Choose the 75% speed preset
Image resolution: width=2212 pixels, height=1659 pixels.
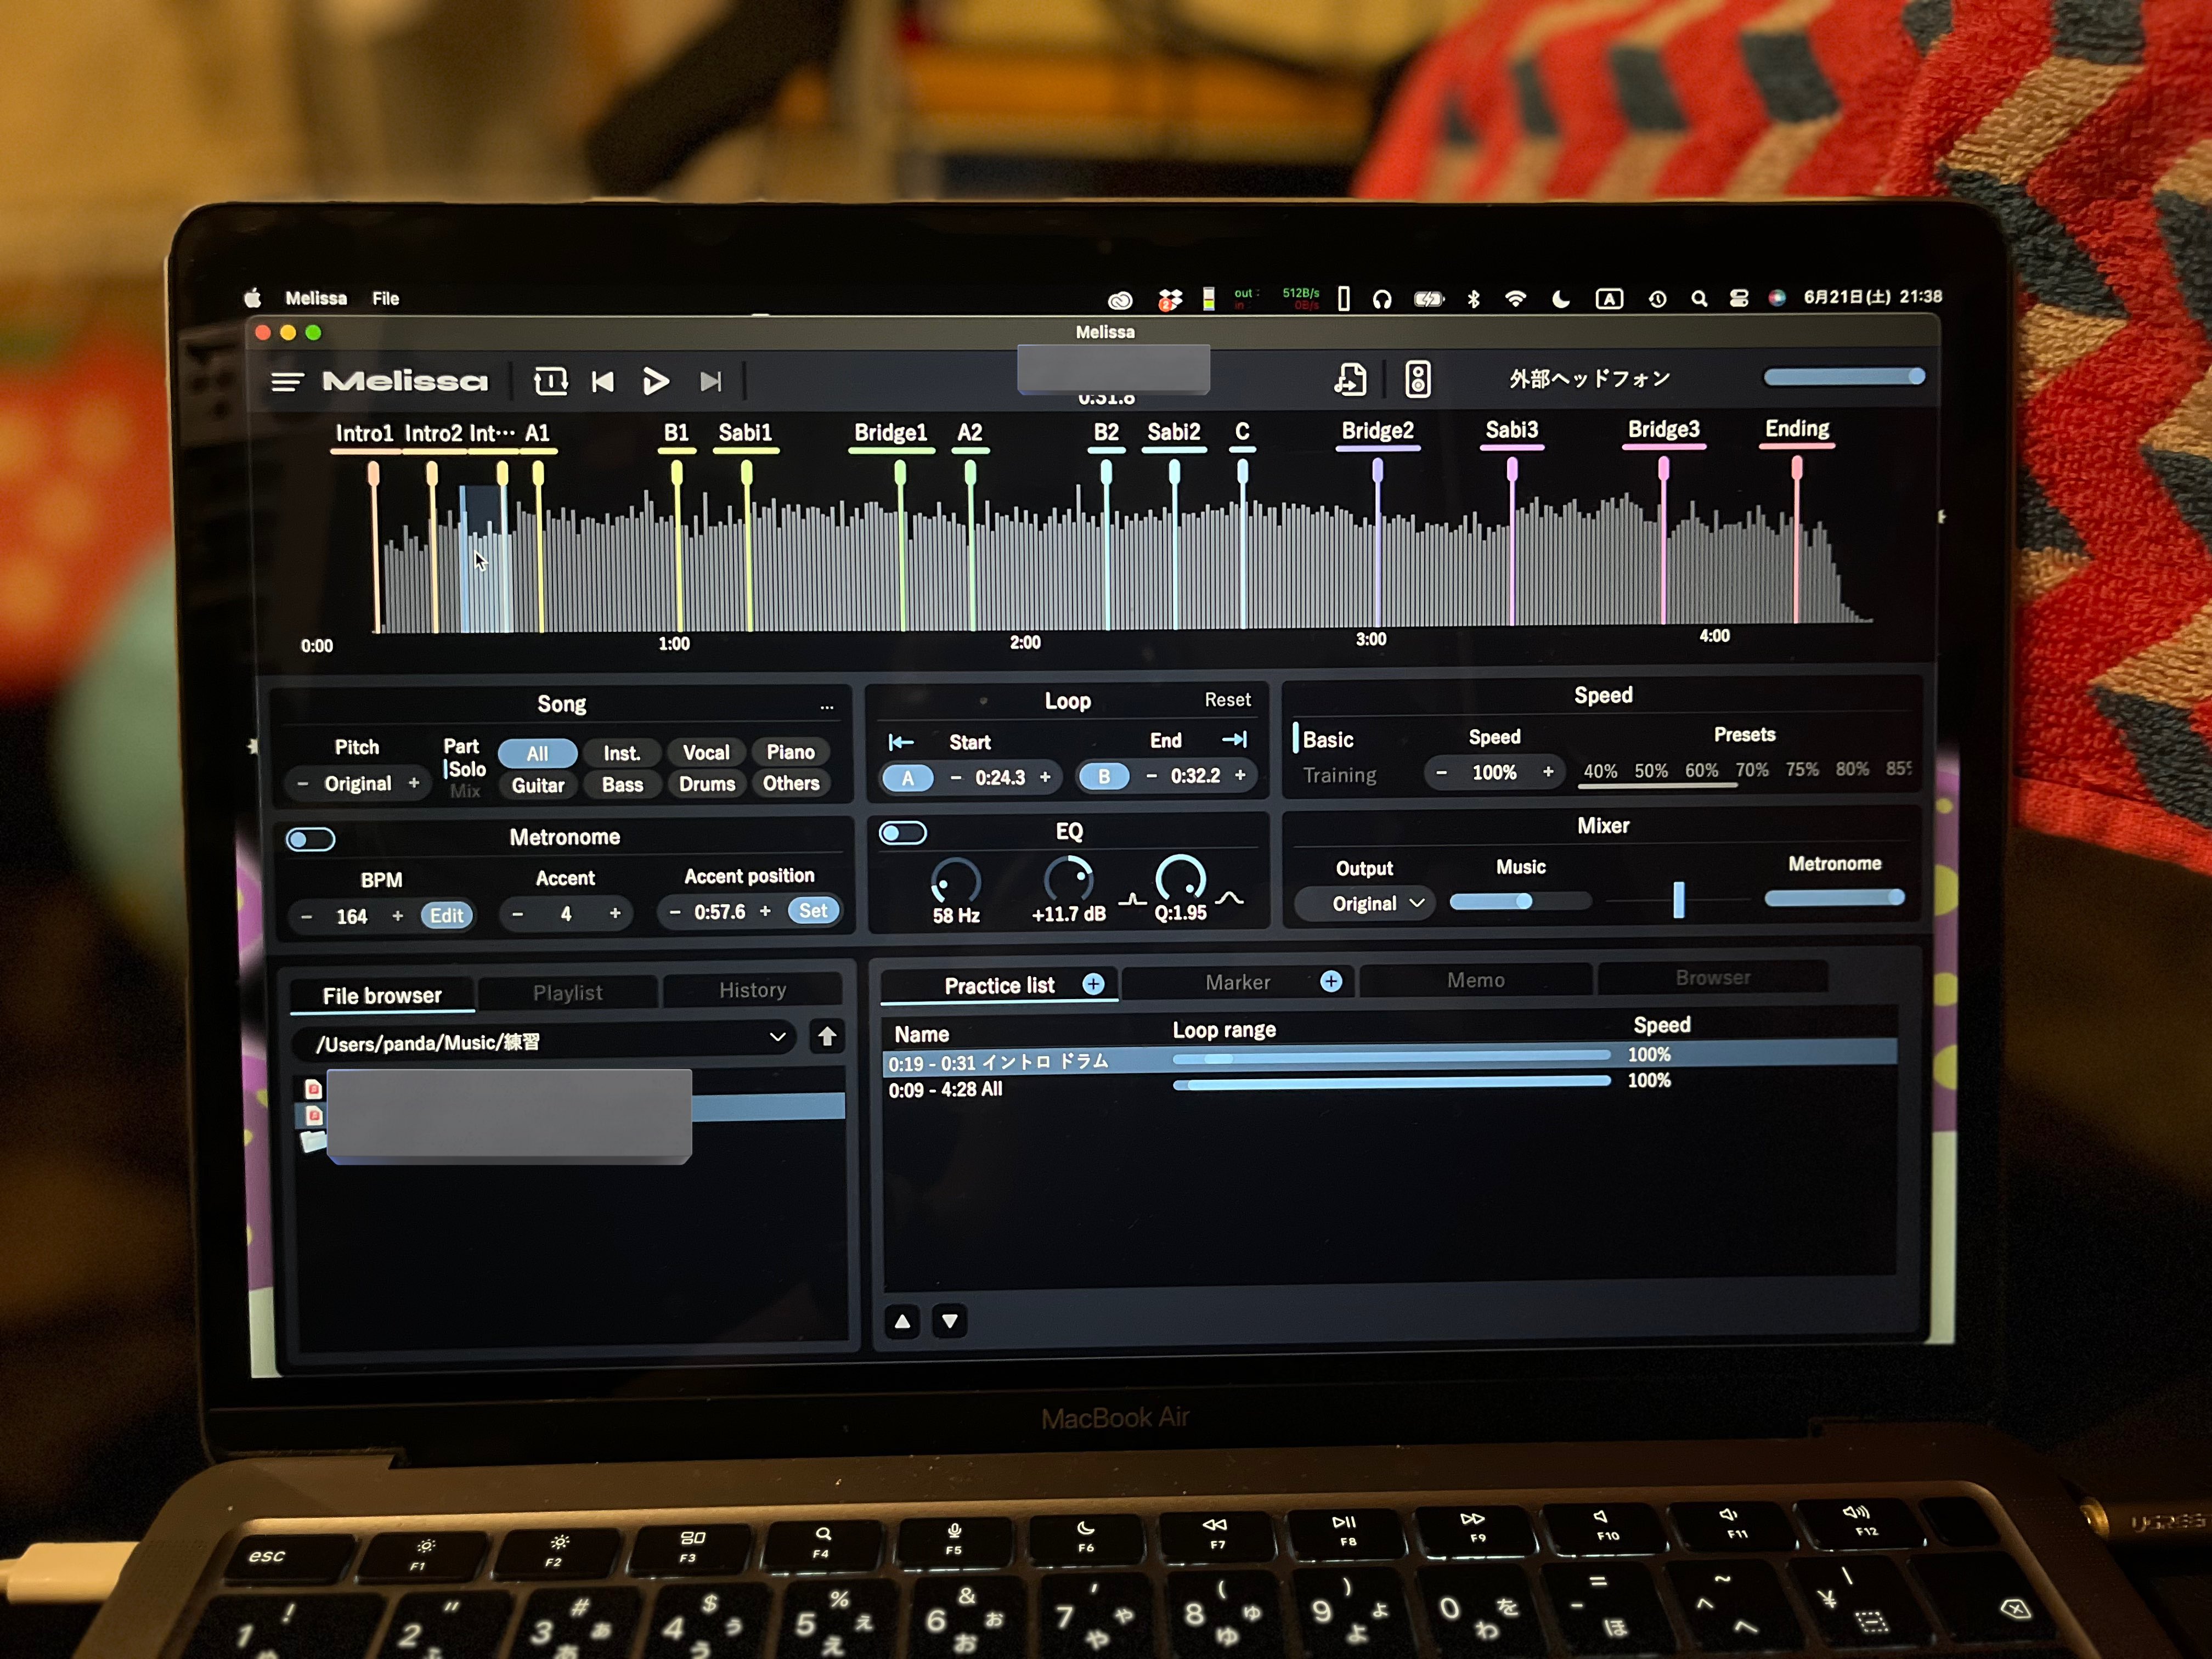click(x=1802, y=769)
